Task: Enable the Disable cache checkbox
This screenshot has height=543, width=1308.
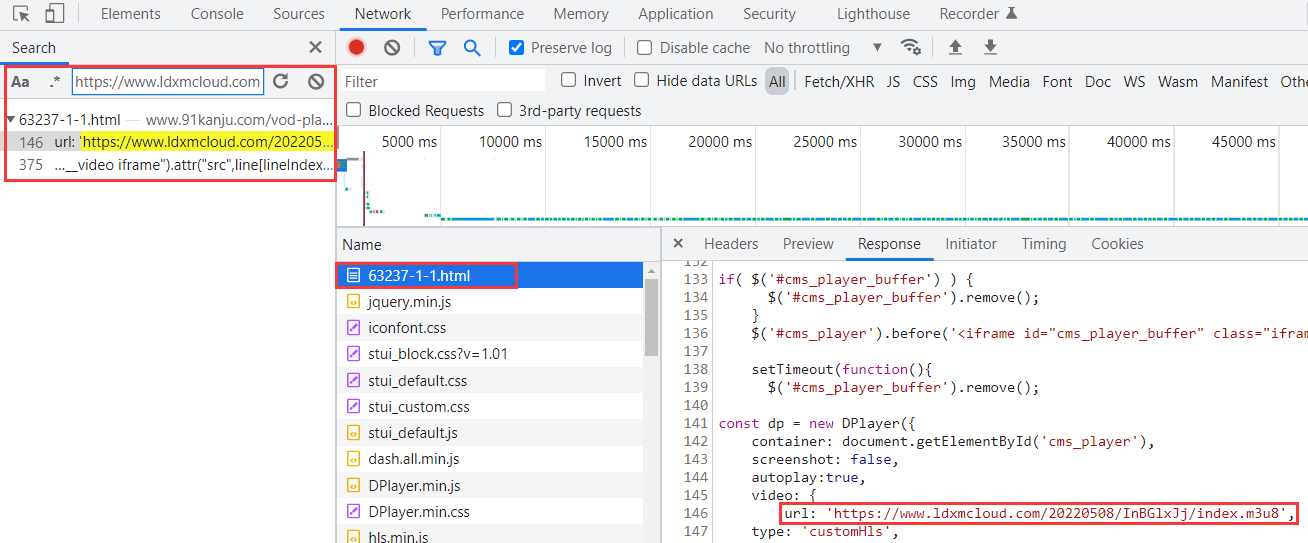Action: pos(645,47)
